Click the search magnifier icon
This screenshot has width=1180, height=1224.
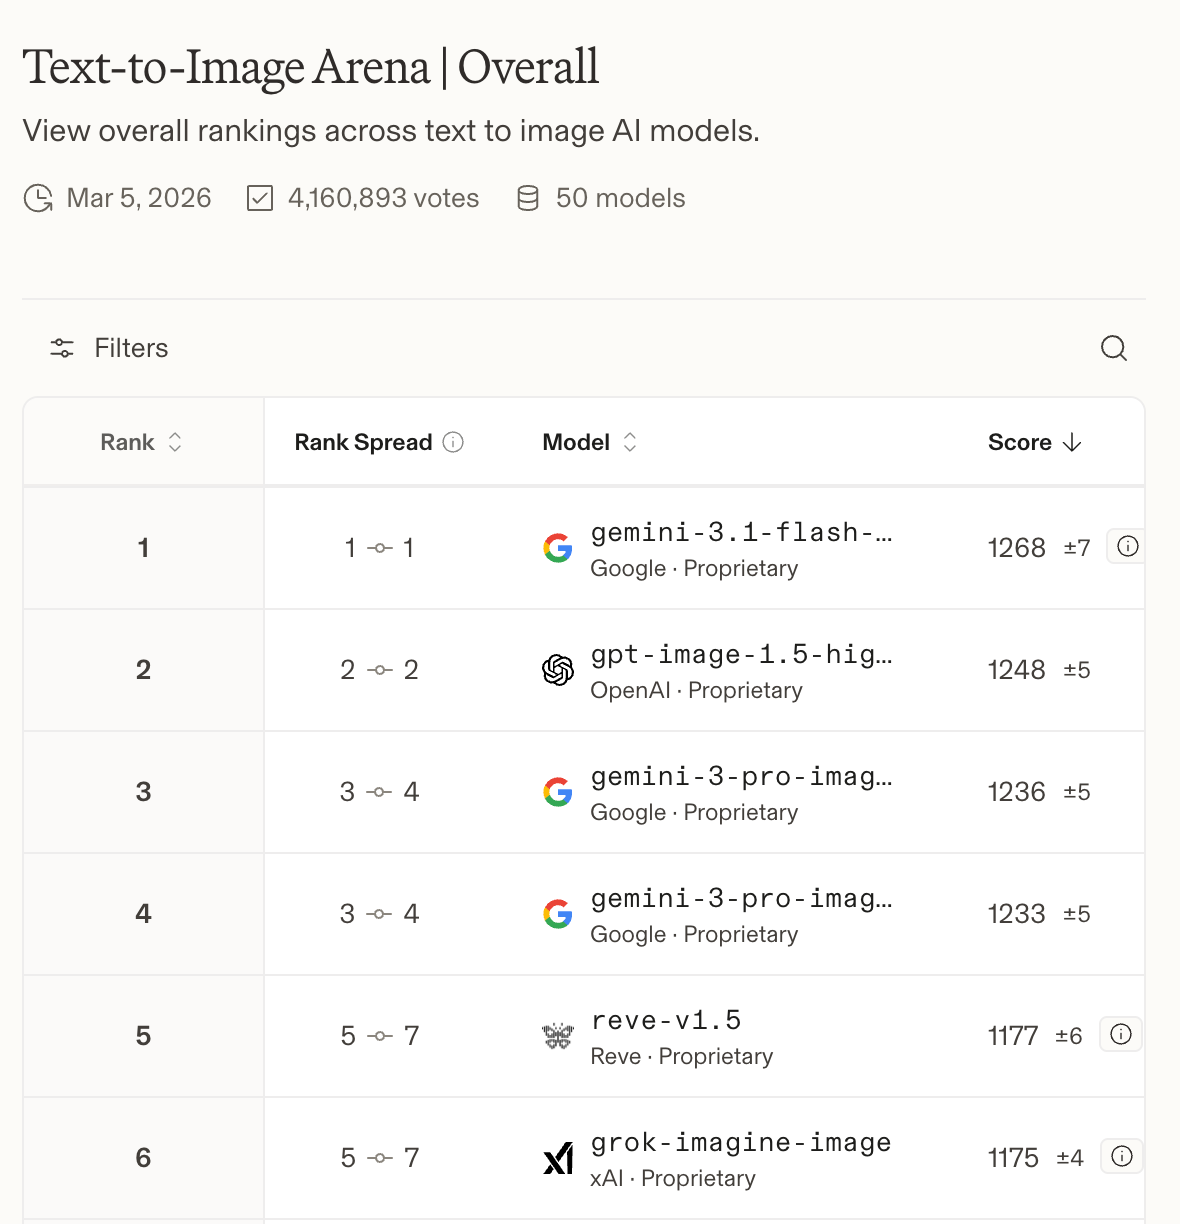[x=1113, y=348]
